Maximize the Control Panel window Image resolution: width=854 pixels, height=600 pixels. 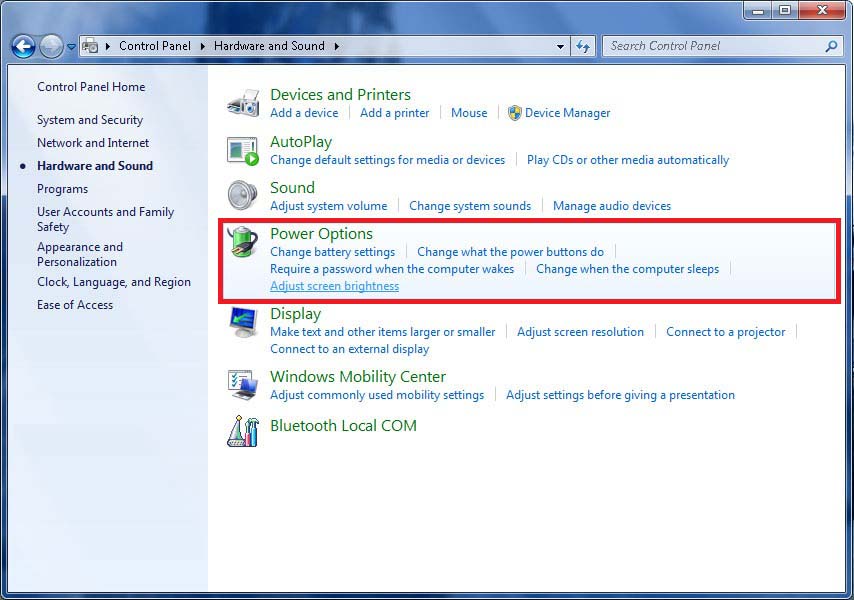(785, 10)
